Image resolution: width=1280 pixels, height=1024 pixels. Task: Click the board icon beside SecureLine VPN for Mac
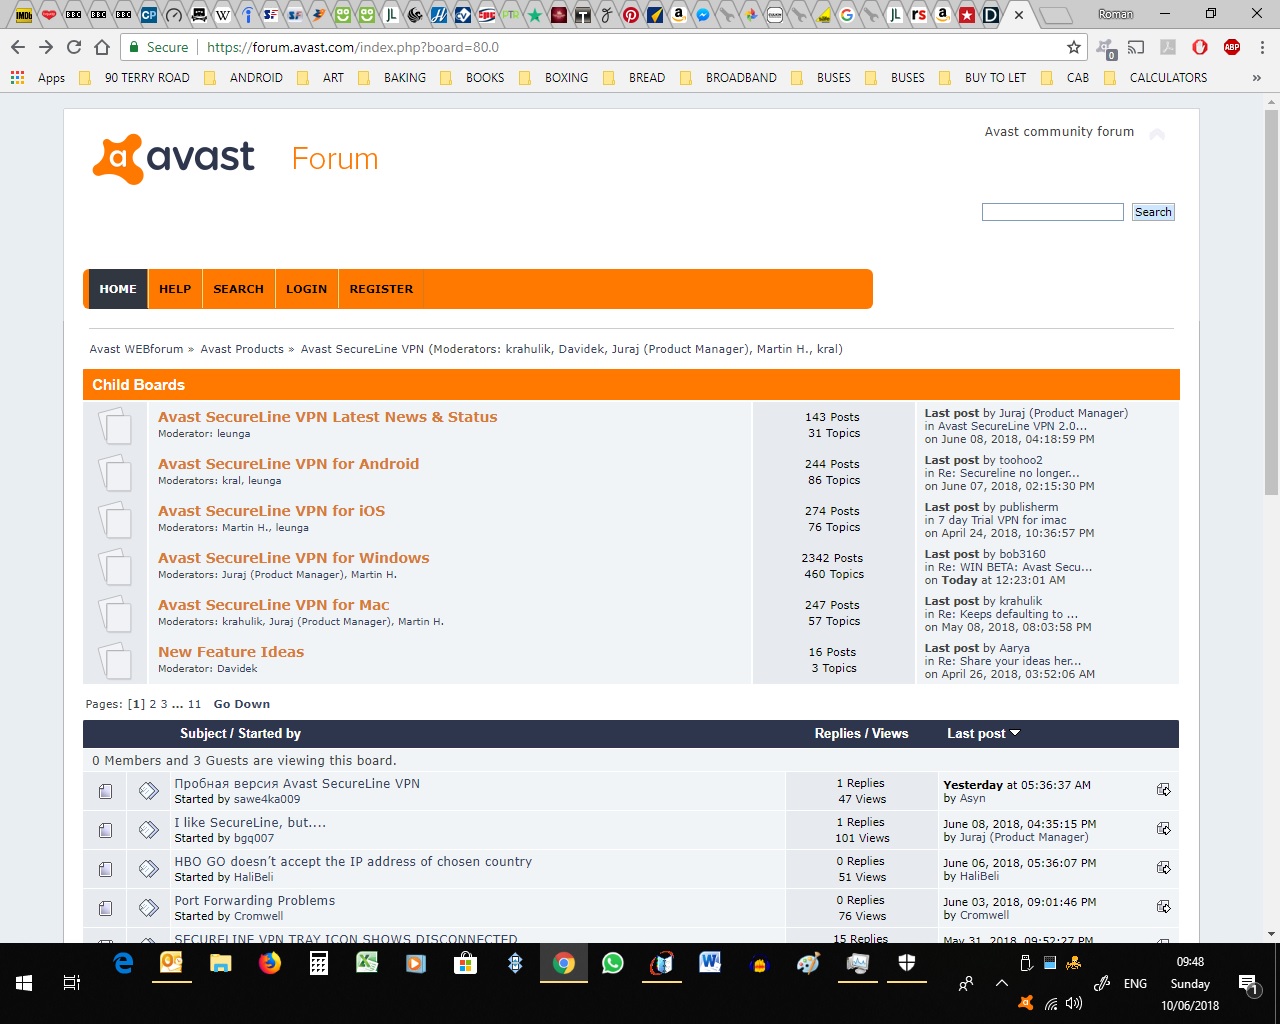(116, 614)
